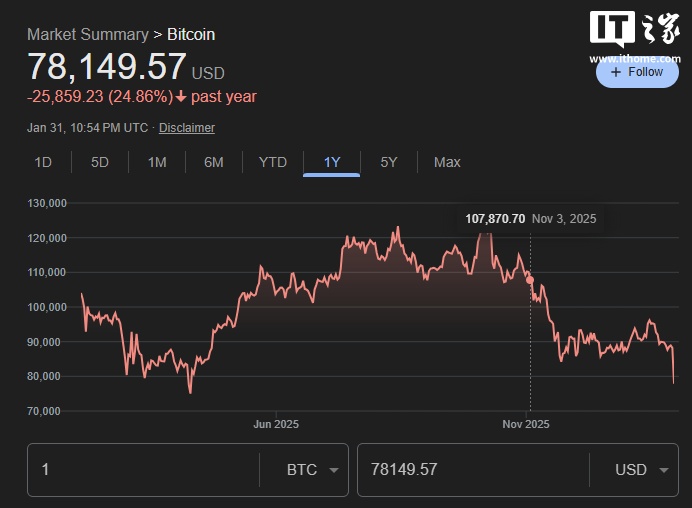Open the Disclaimer link
This screenshot has width=692, height=508.
pos(187,128)
